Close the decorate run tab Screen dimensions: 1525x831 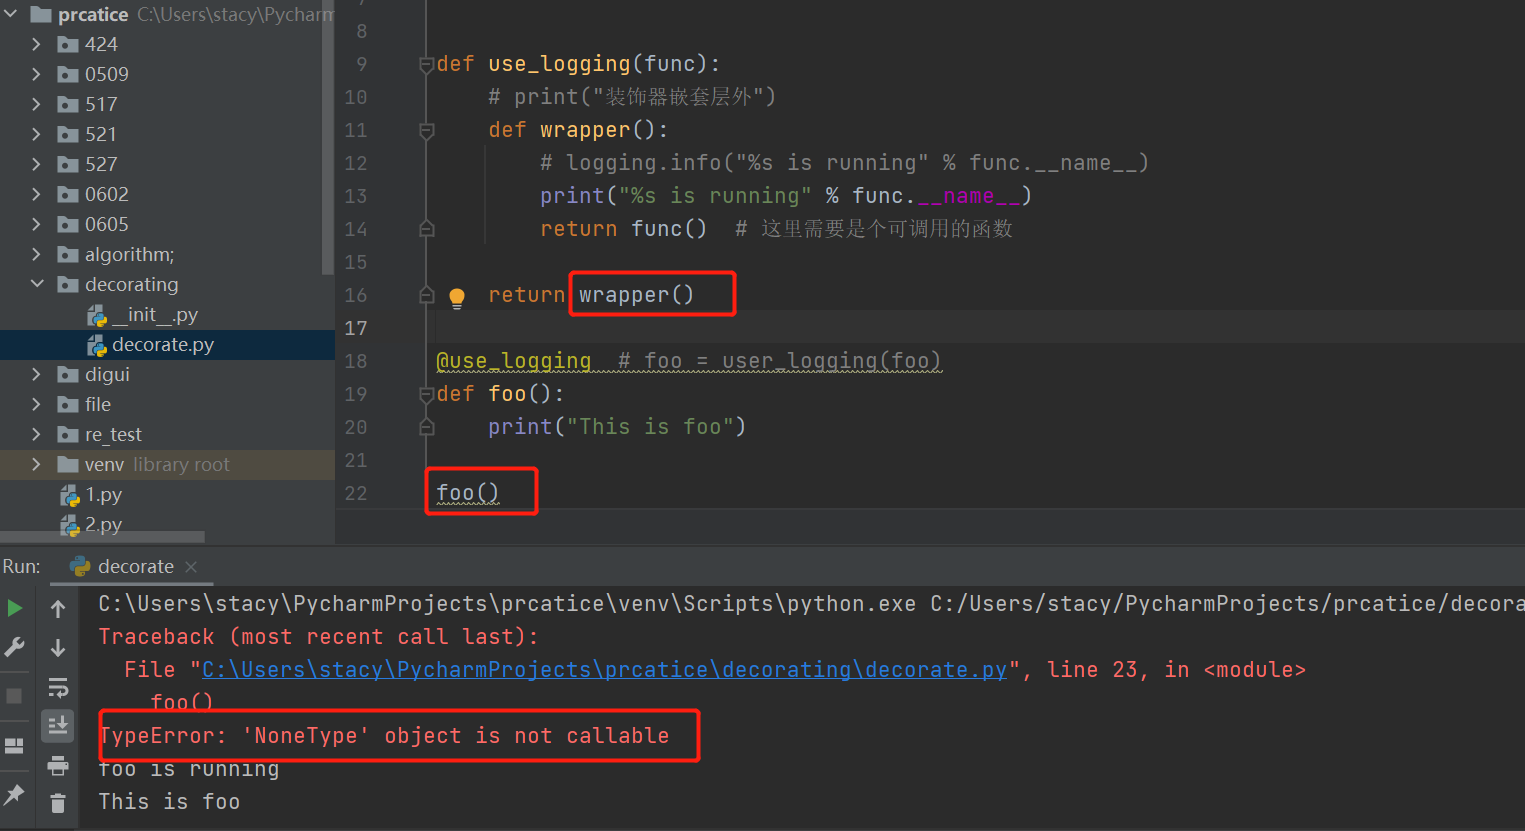point(191,567)
